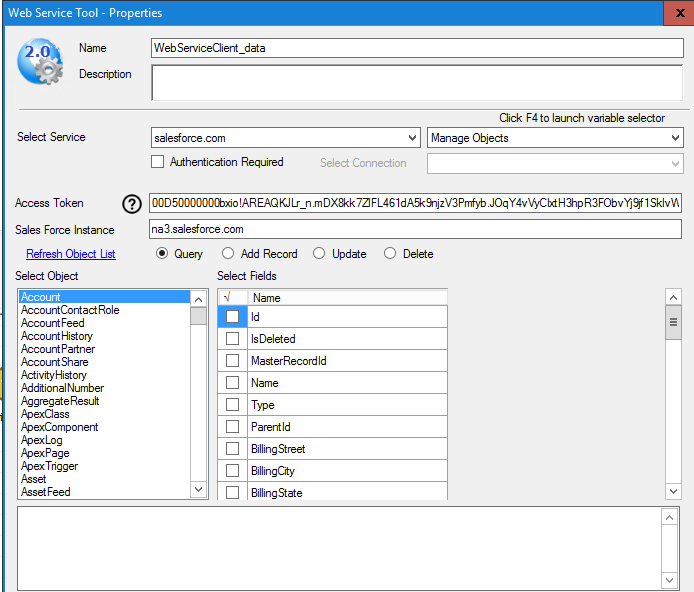This screenshot has width=694, height=592.
Task: Click the Refresh Object List link
Action: (71, 254)
